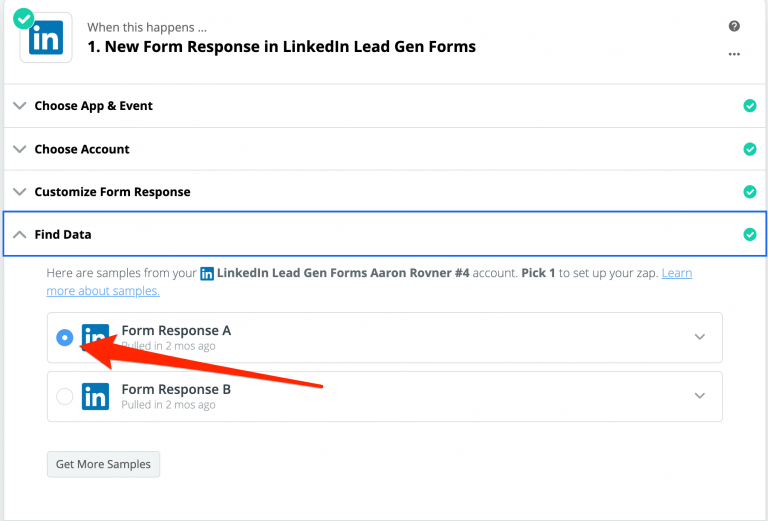Click green check badge on step header icon
The width and height of the screenshot is (768, 521).
[24, 19]
